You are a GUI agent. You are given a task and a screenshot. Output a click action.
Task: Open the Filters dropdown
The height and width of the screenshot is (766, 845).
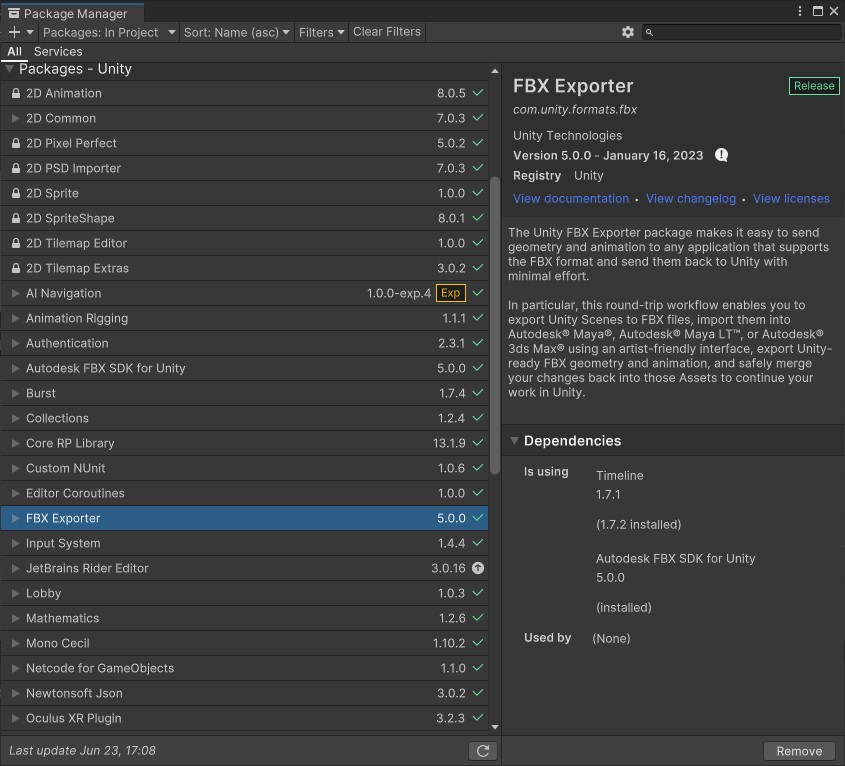[321, 32]
